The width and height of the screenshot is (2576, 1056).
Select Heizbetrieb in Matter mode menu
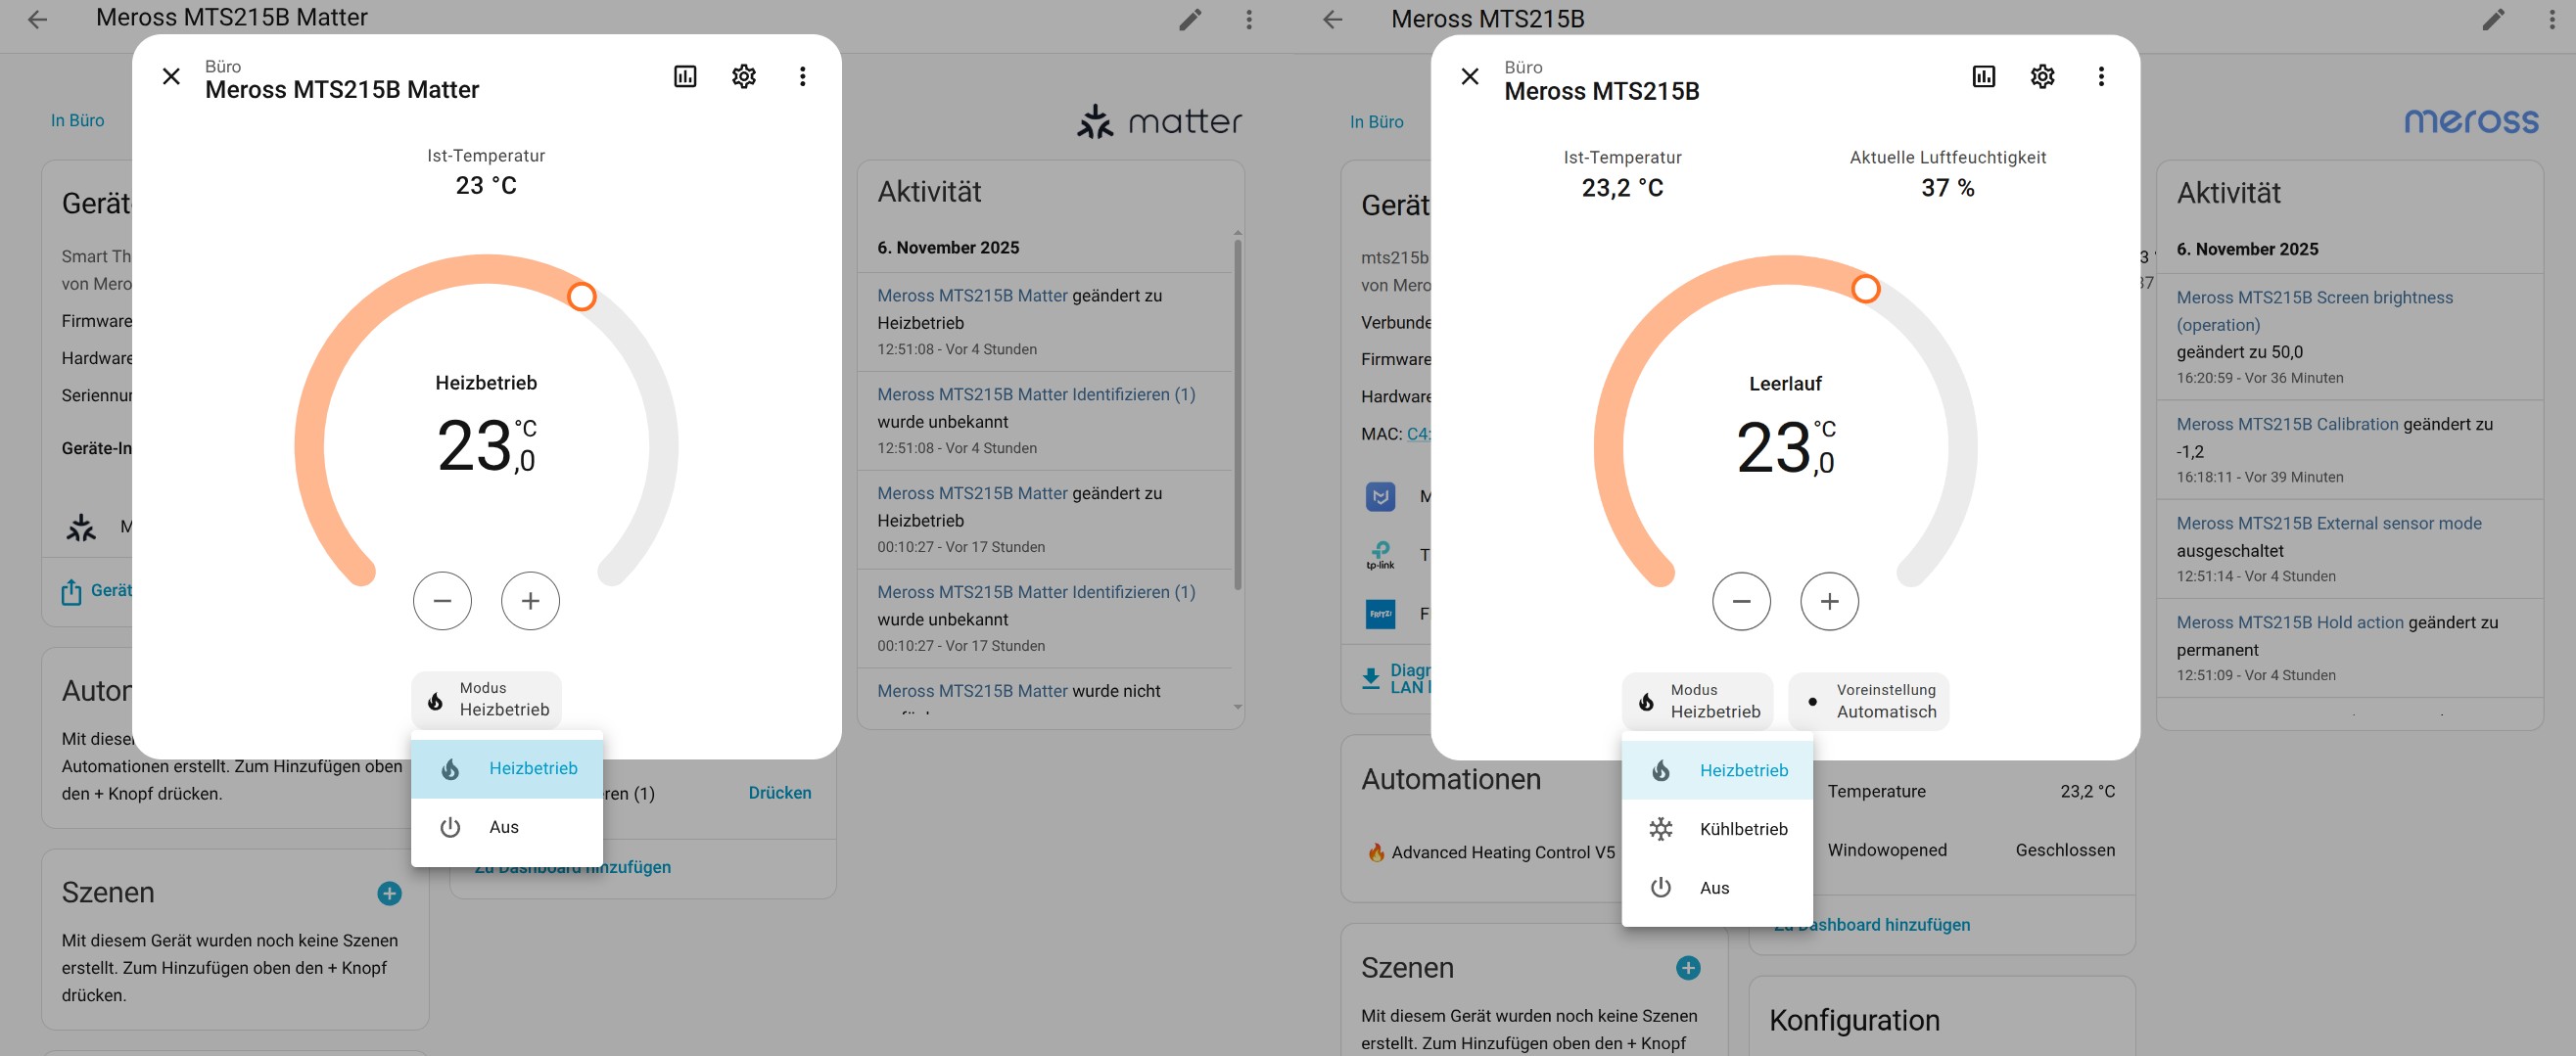point(507,769)
